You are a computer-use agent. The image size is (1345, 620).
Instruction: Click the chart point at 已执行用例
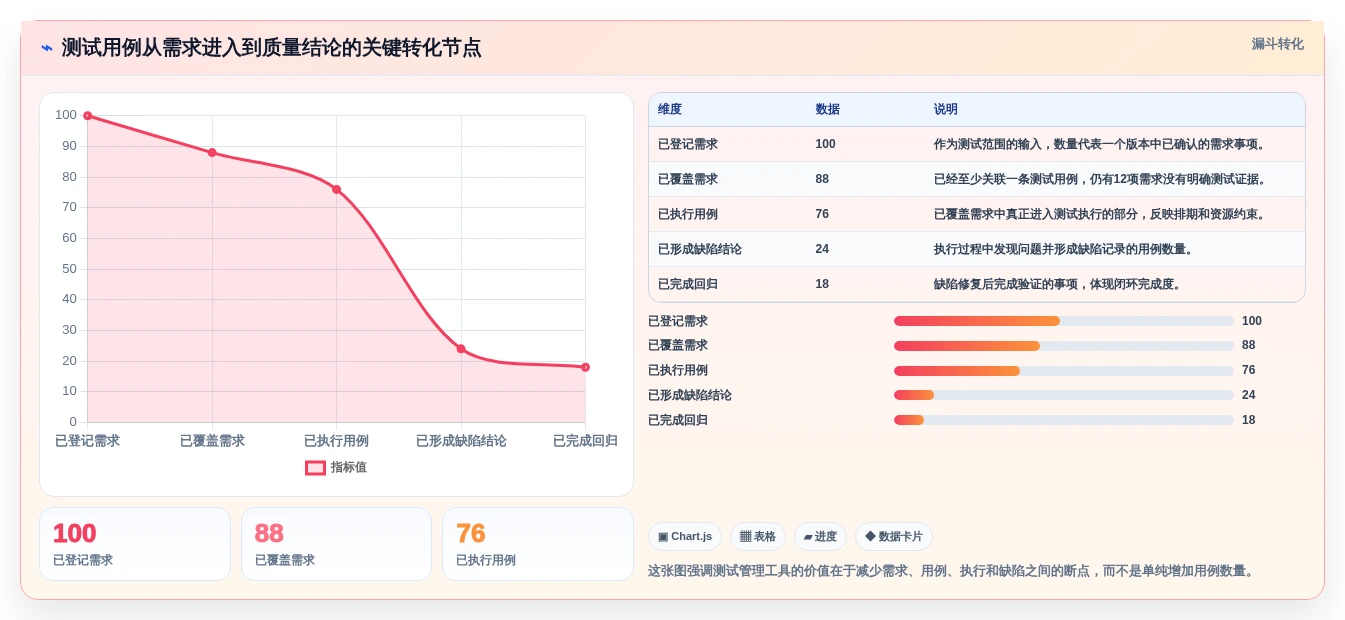[336, 189]
